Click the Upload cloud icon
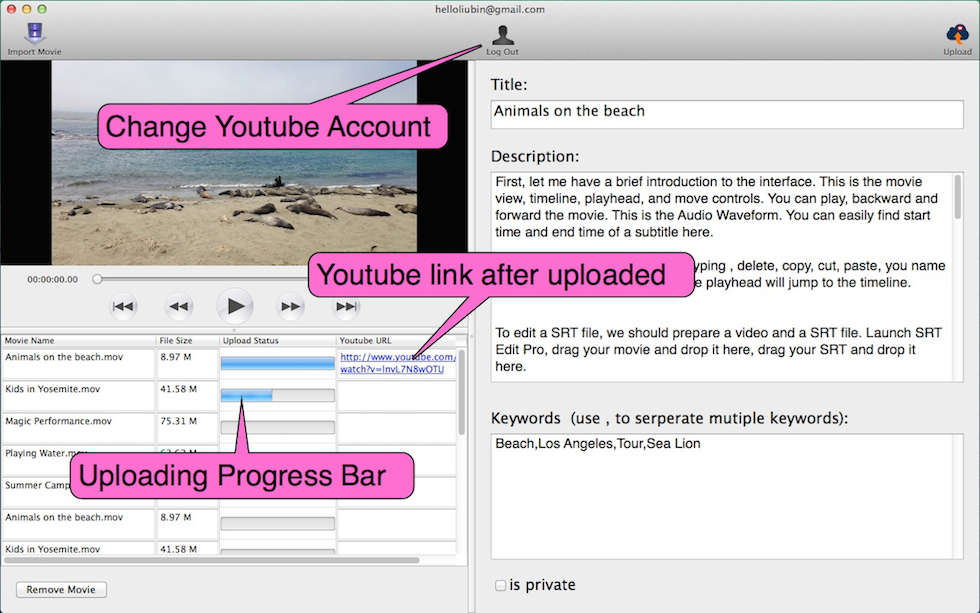Screen dimensions: 980x613 957,35
